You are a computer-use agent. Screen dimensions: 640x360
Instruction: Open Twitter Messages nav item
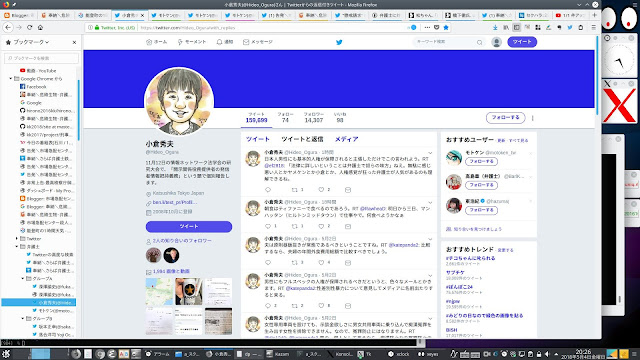[x=258, y=42]
